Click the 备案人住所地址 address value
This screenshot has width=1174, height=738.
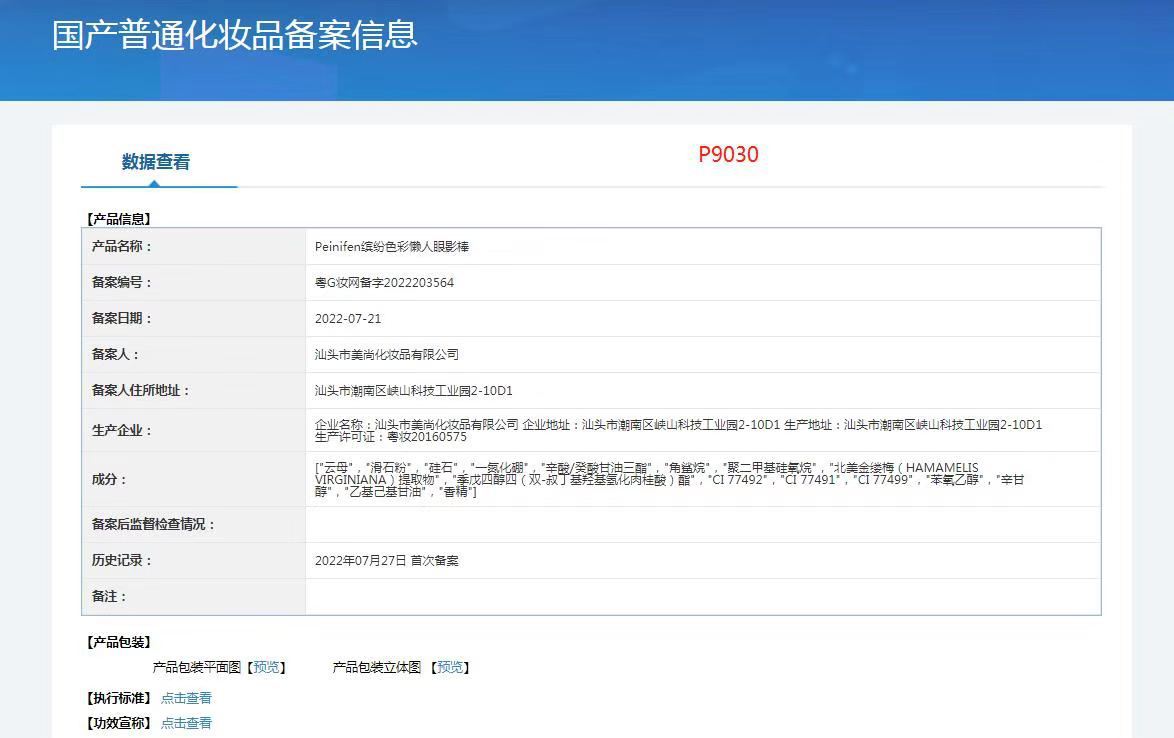[414, 390]
